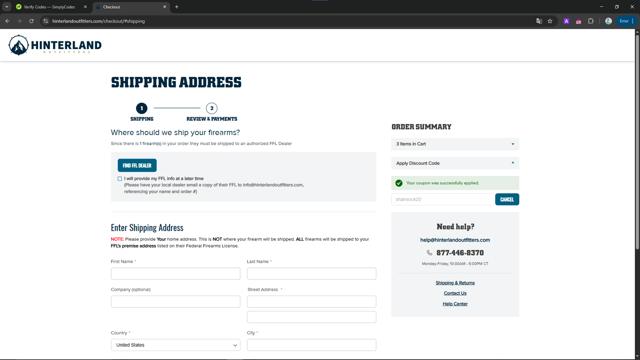Bookmark this page with the star icon

tap(550, 21)
